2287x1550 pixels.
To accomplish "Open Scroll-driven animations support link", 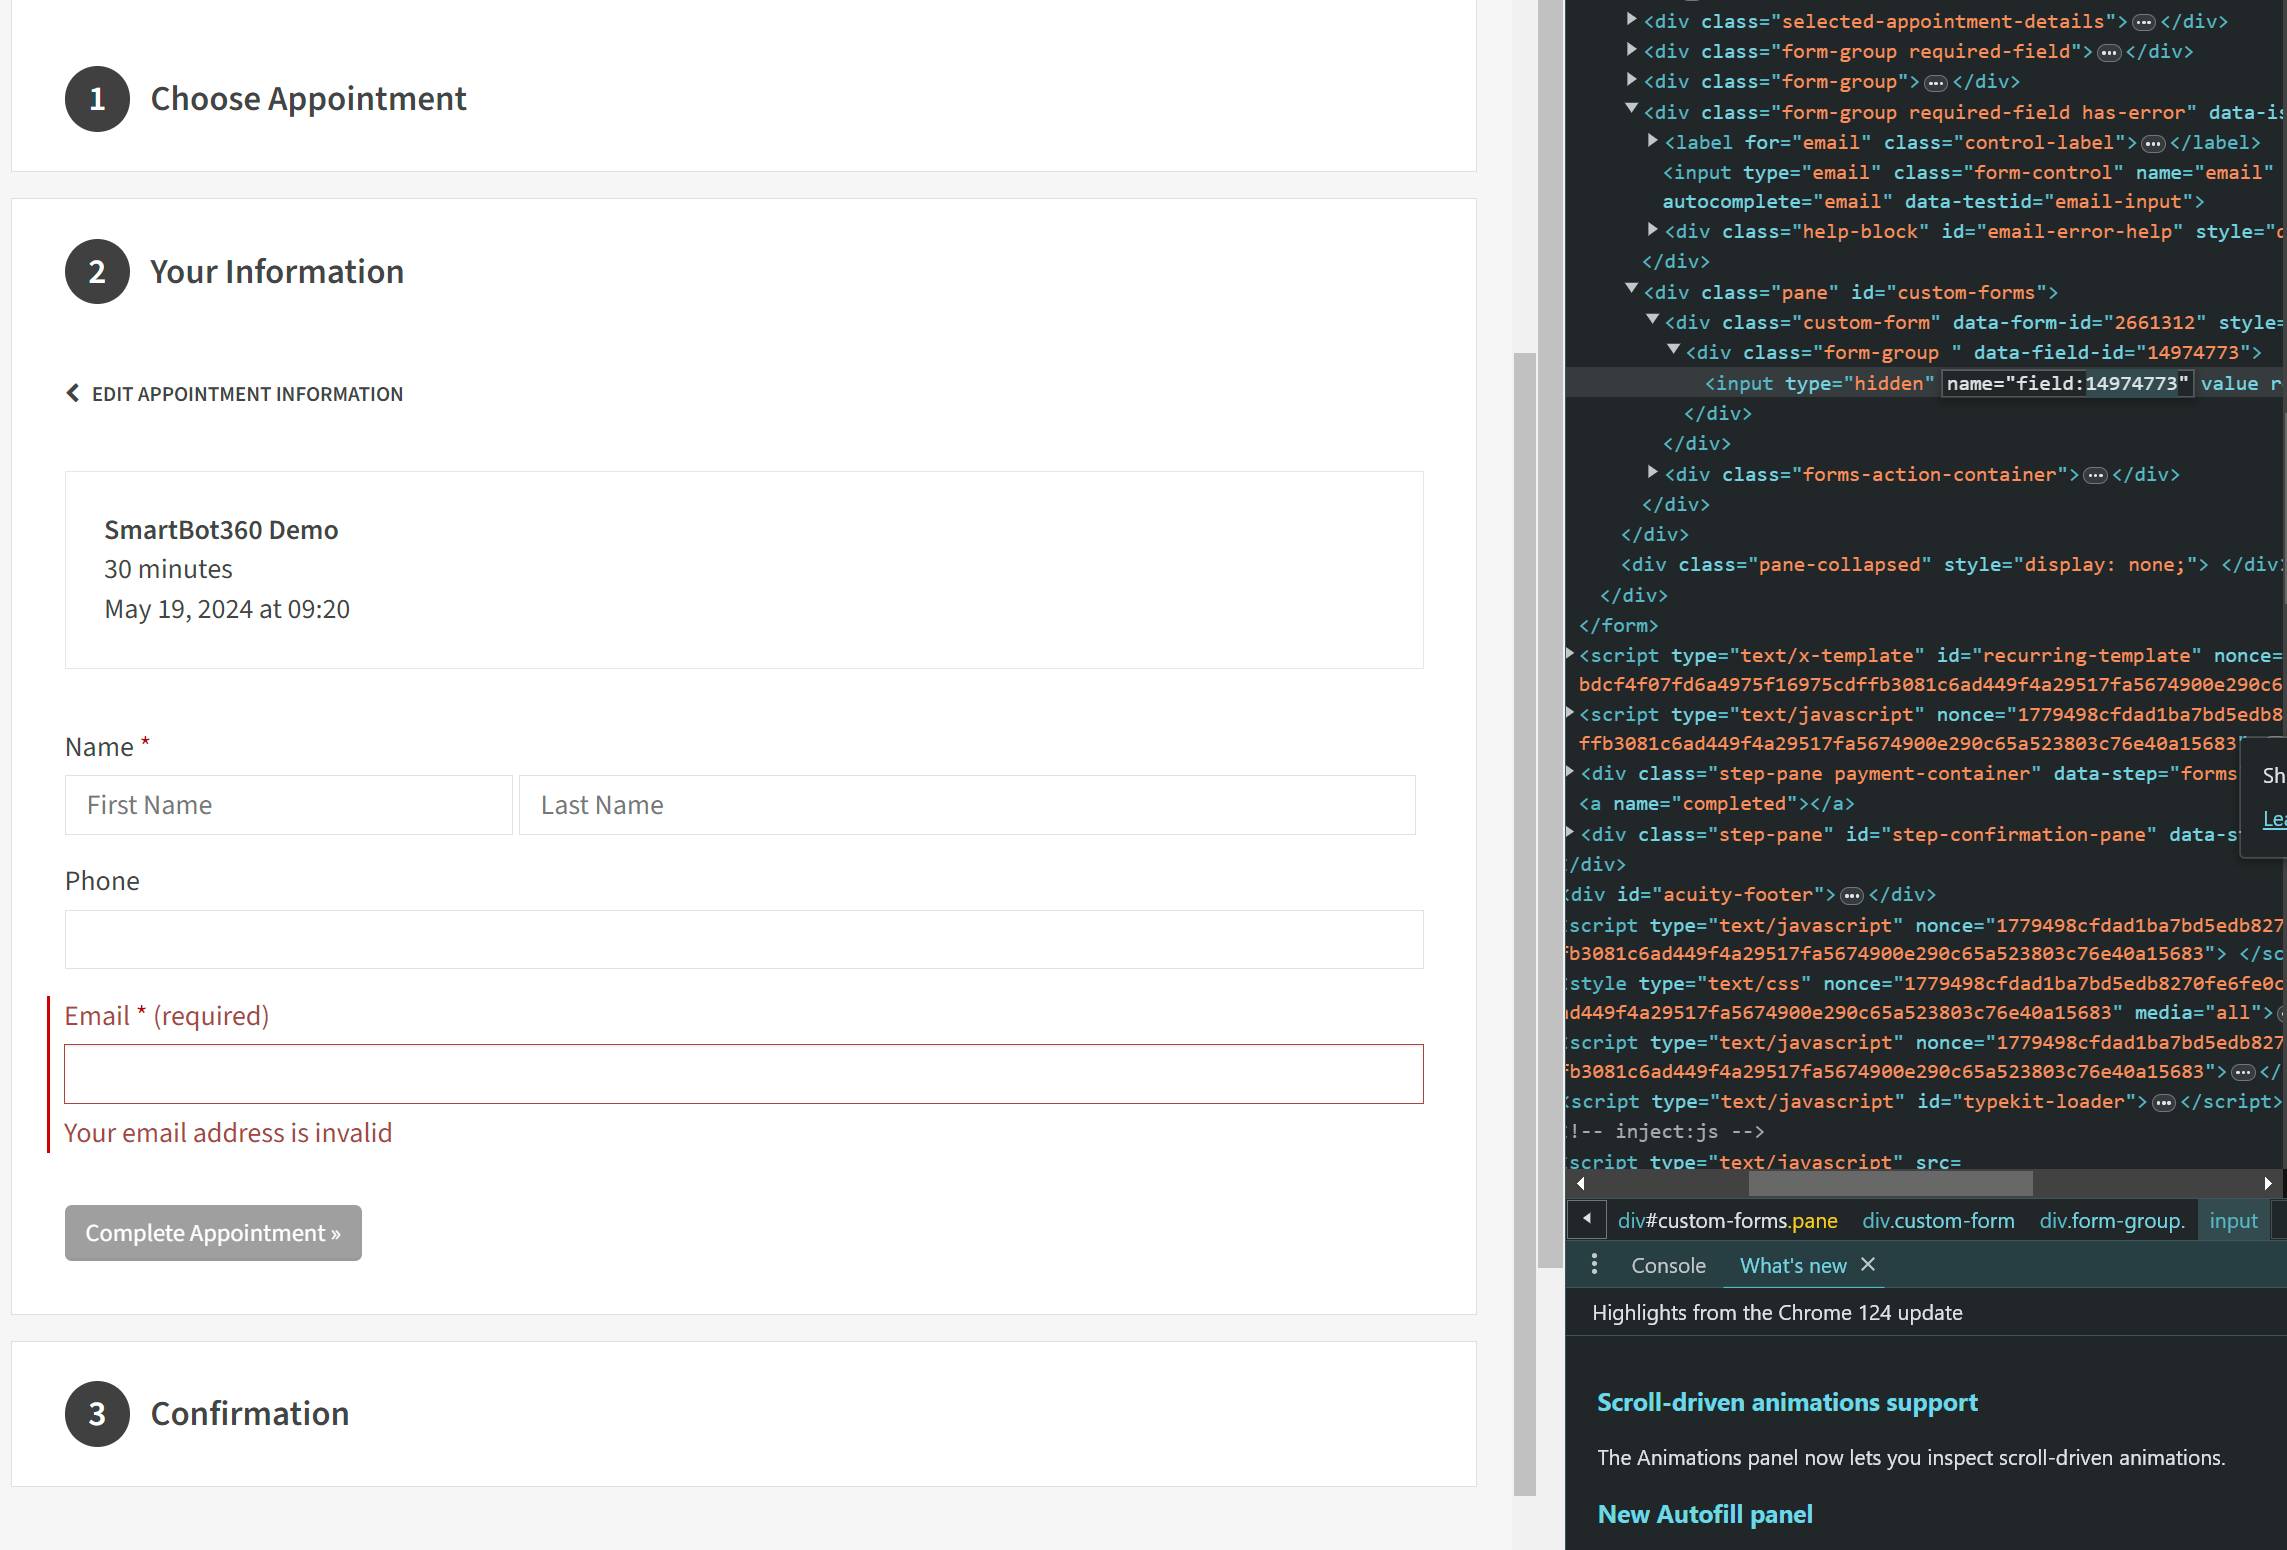I will pyautogui.click(x=1787, y=1402).
